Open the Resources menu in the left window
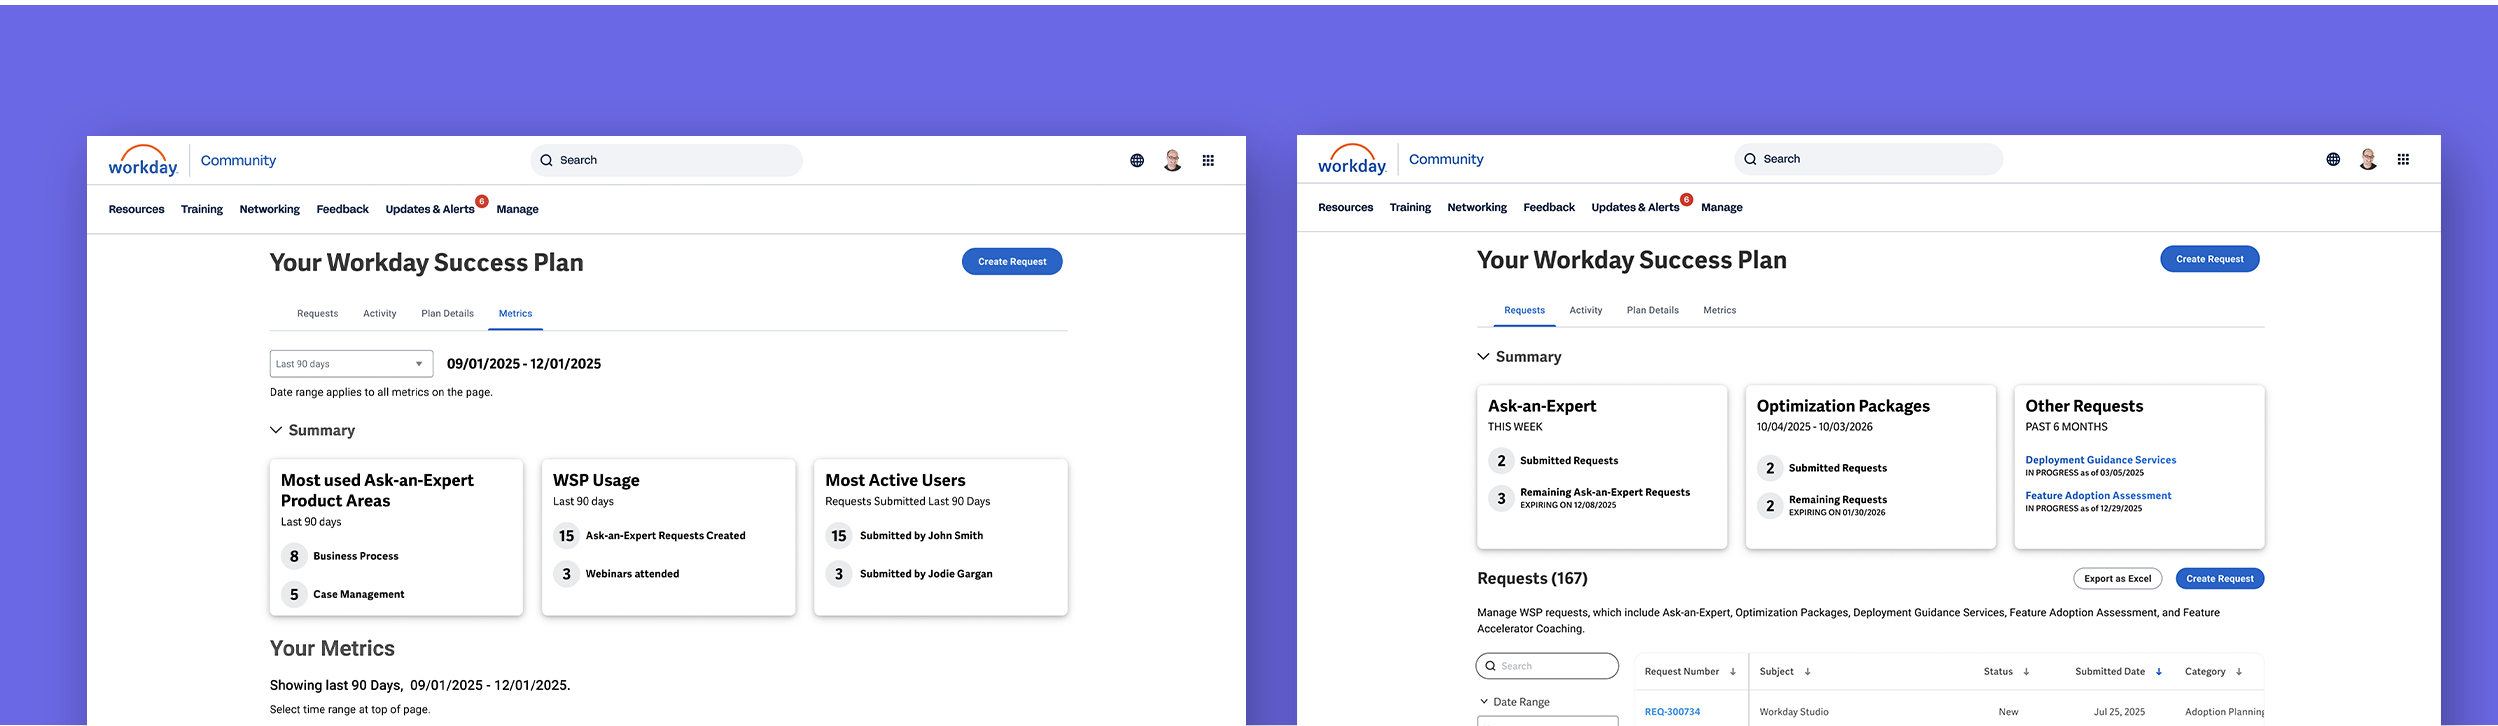The width and height of the screenshot is (2498, 726). click(136, 209)
